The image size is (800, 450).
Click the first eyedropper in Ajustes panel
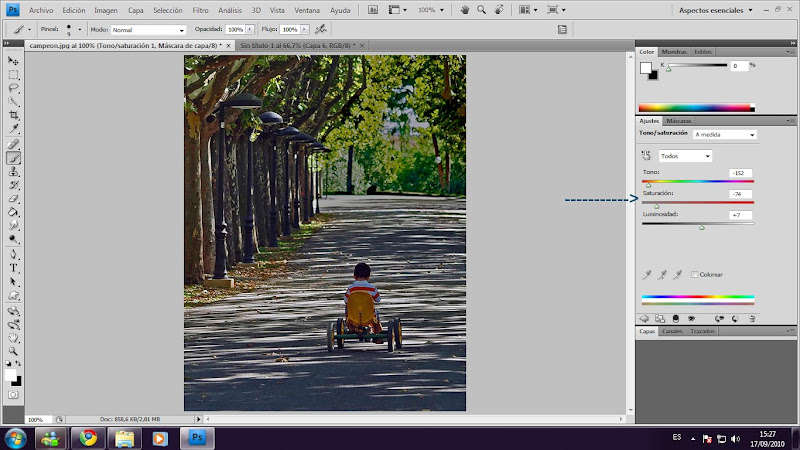click(x=646, y=274)
